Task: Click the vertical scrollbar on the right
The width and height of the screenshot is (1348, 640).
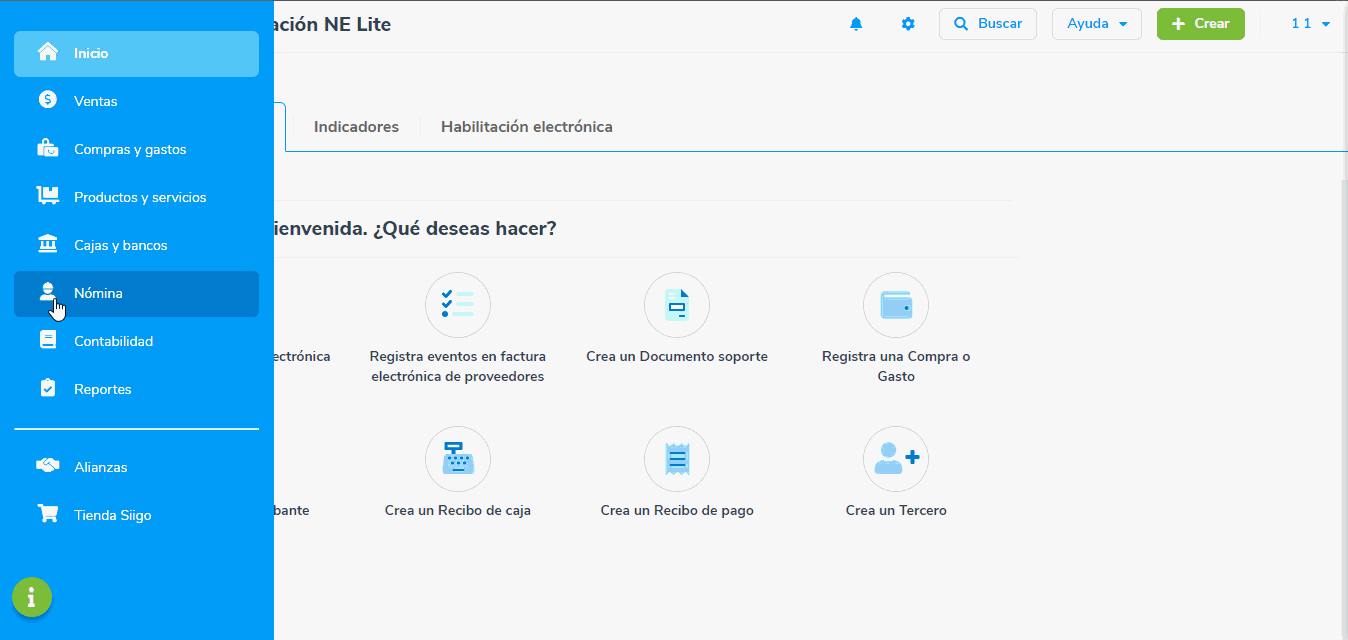Action: pyautogui.click(x=1343, y=400)
